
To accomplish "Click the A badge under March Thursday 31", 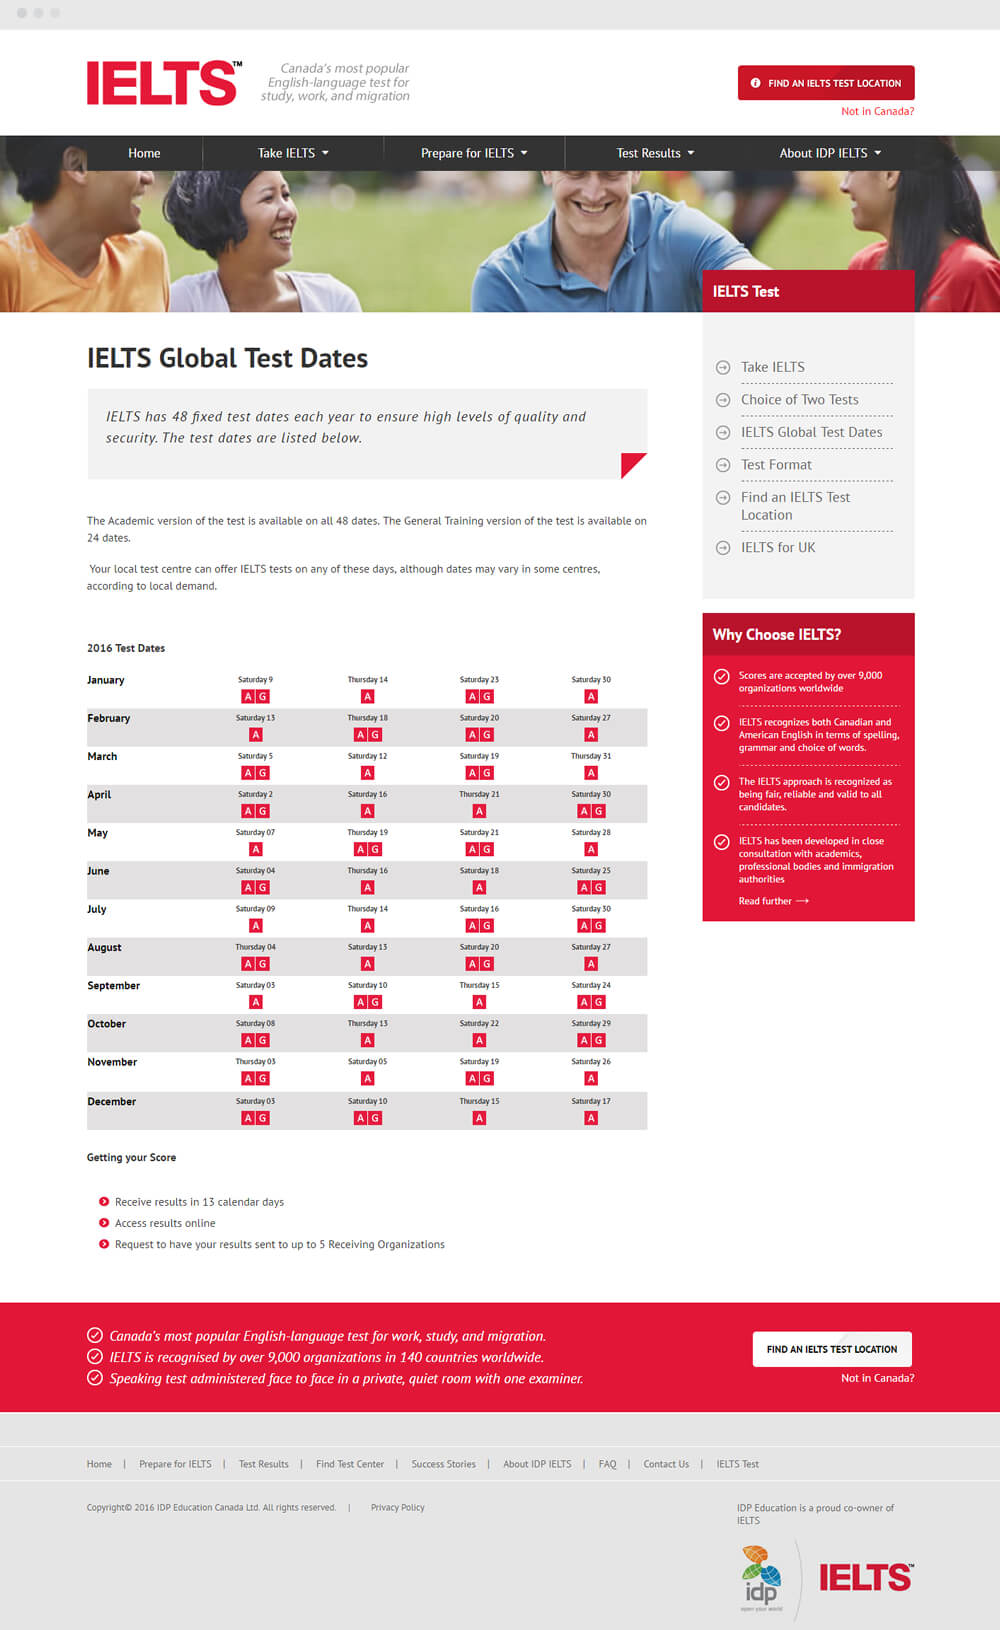I will tap(591, 773).
